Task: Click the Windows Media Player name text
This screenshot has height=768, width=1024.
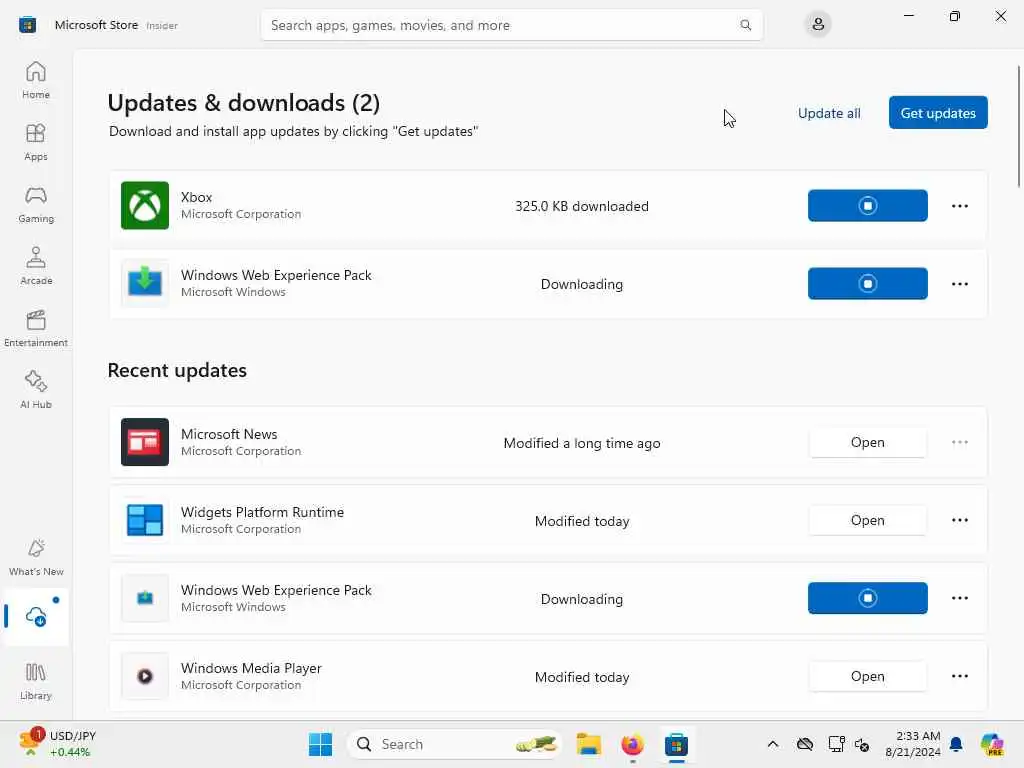Action: point(251,668)
